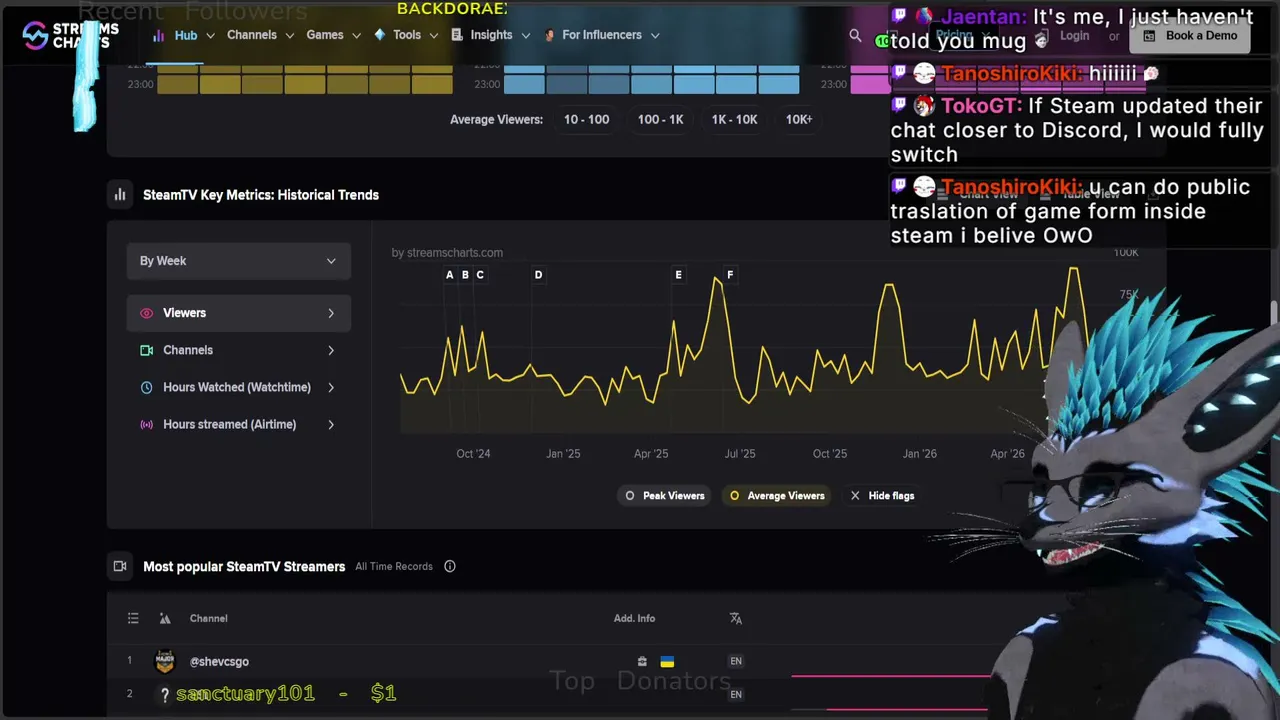Click the Apr '25 axis label

[651, 454]
